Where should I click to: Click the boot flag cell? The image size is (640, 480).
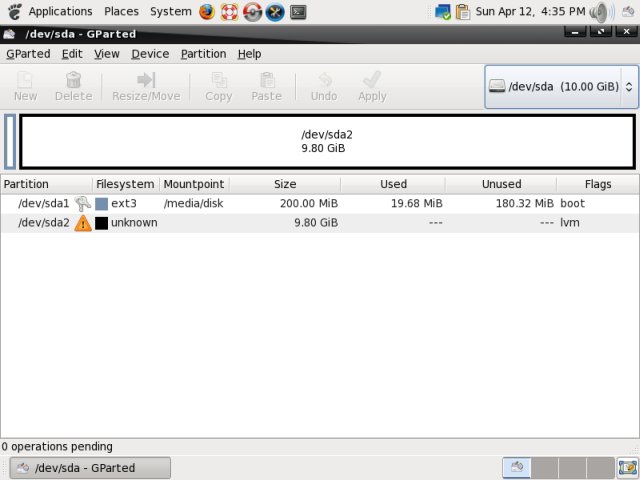pyautogui.click(x=572, y=203)
